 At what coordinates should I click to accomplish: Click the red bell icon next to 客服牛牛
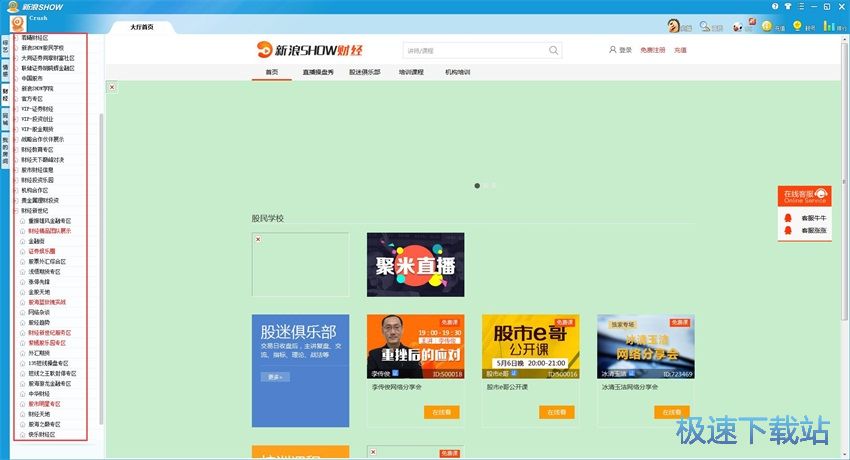click(x=788, y=218)
